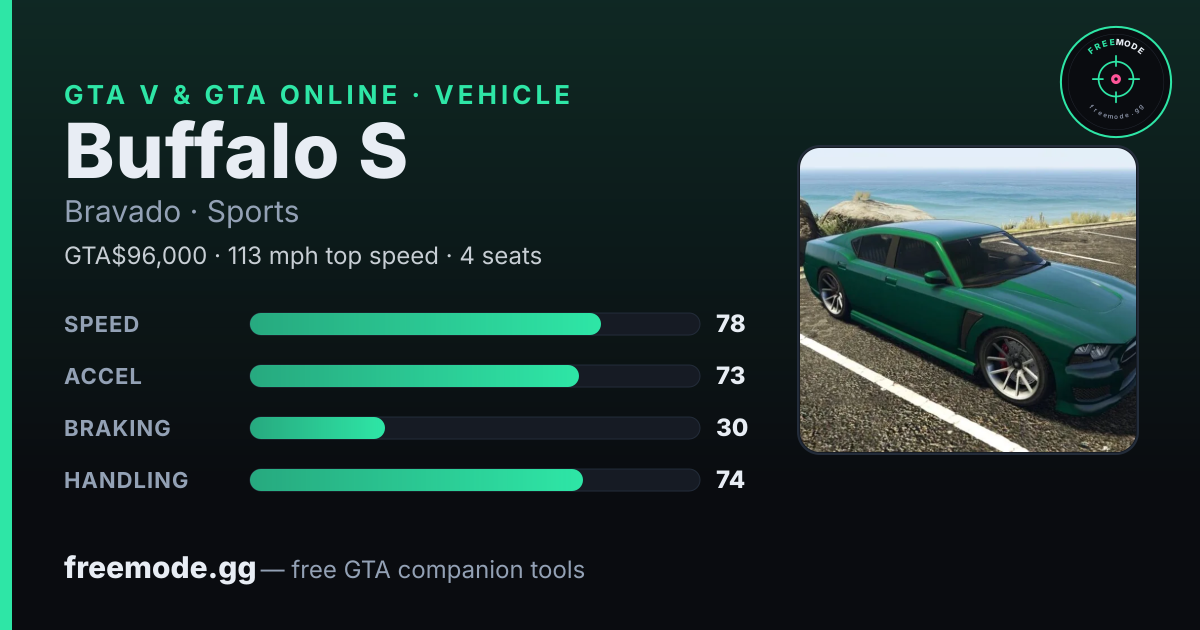The width and height of the screenshot is (1200, 630).
Task: Click the speed value 78
Action: (731, 324)
